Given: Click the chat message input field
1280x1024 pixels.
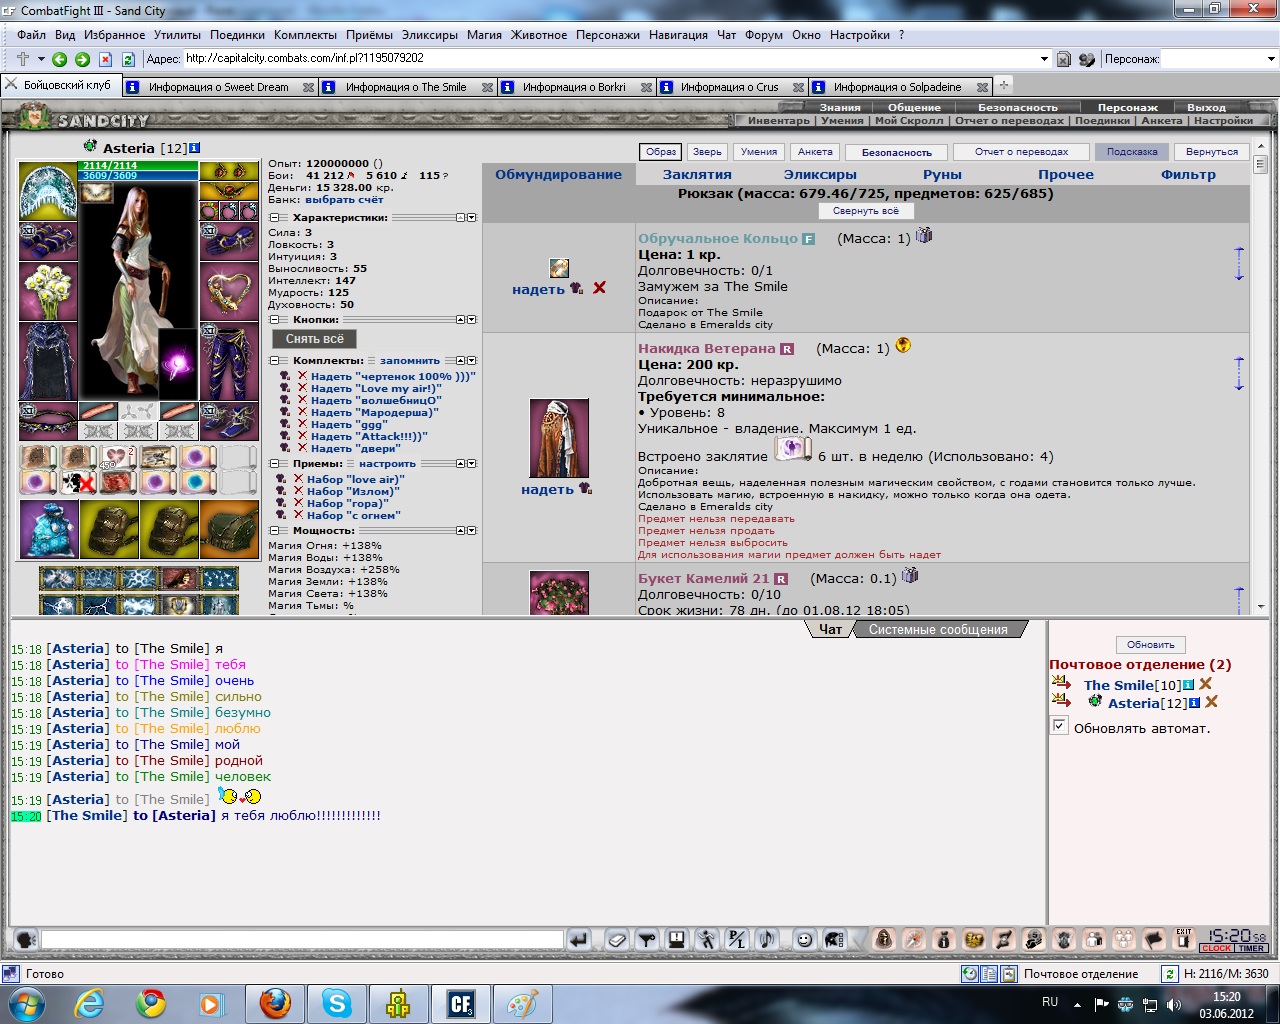Looking at the screenshot, I should [302, 940].
